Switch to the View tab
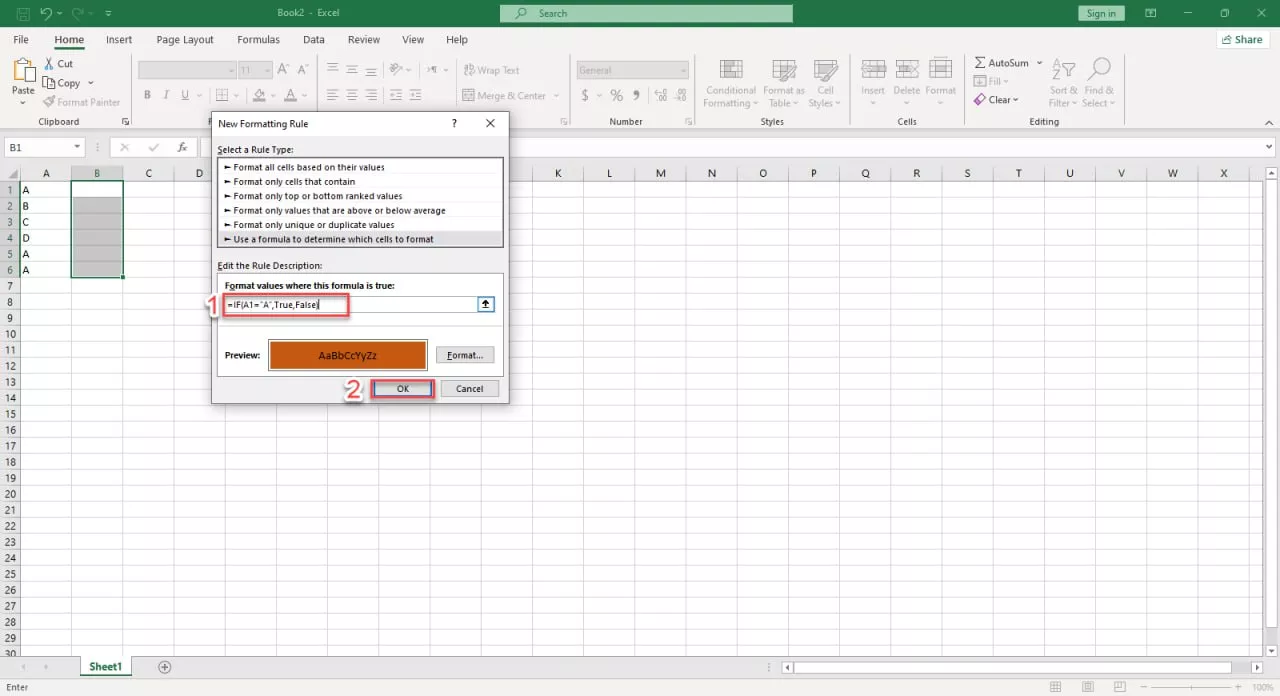 pos(413,40)
